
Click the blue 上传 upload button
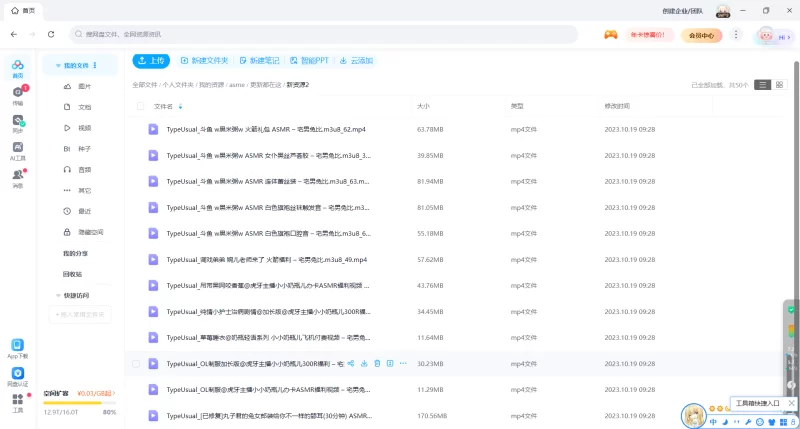point(152,60)
